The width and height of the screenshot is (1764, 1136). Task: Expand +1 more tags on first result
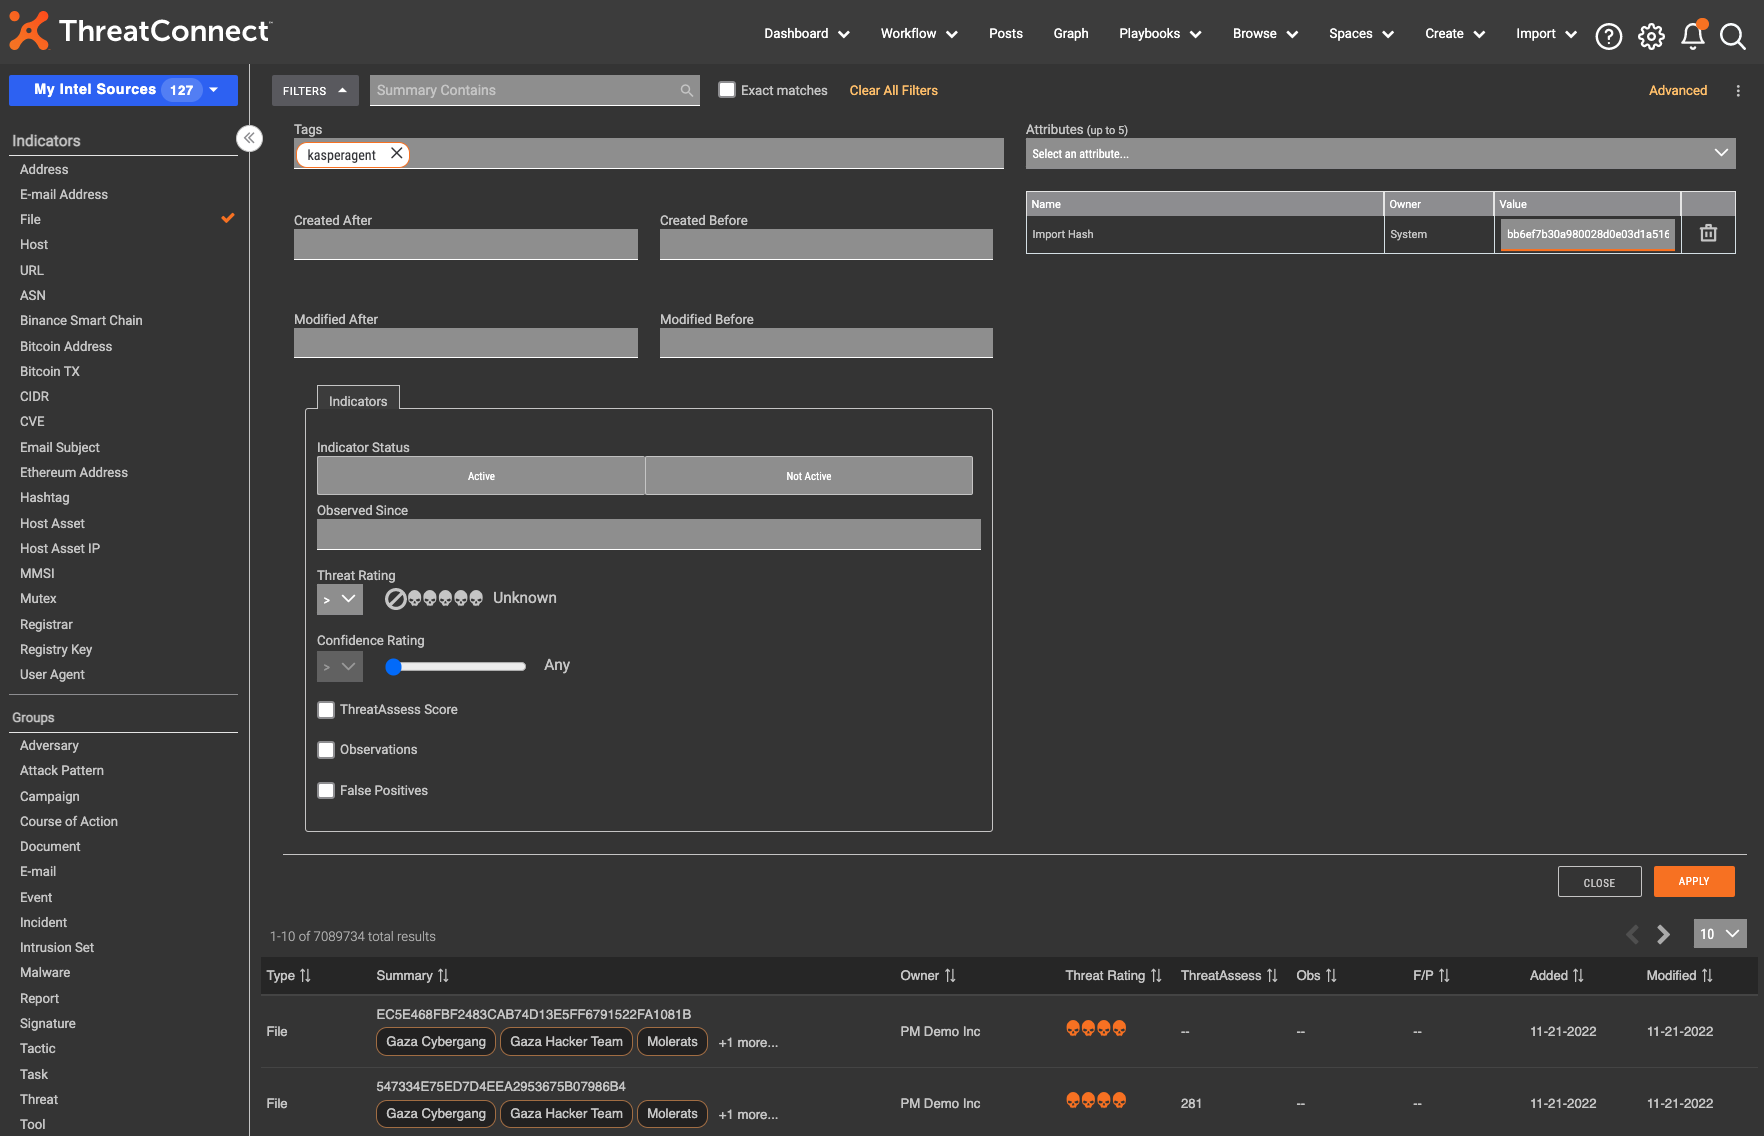coord(748,1042)
